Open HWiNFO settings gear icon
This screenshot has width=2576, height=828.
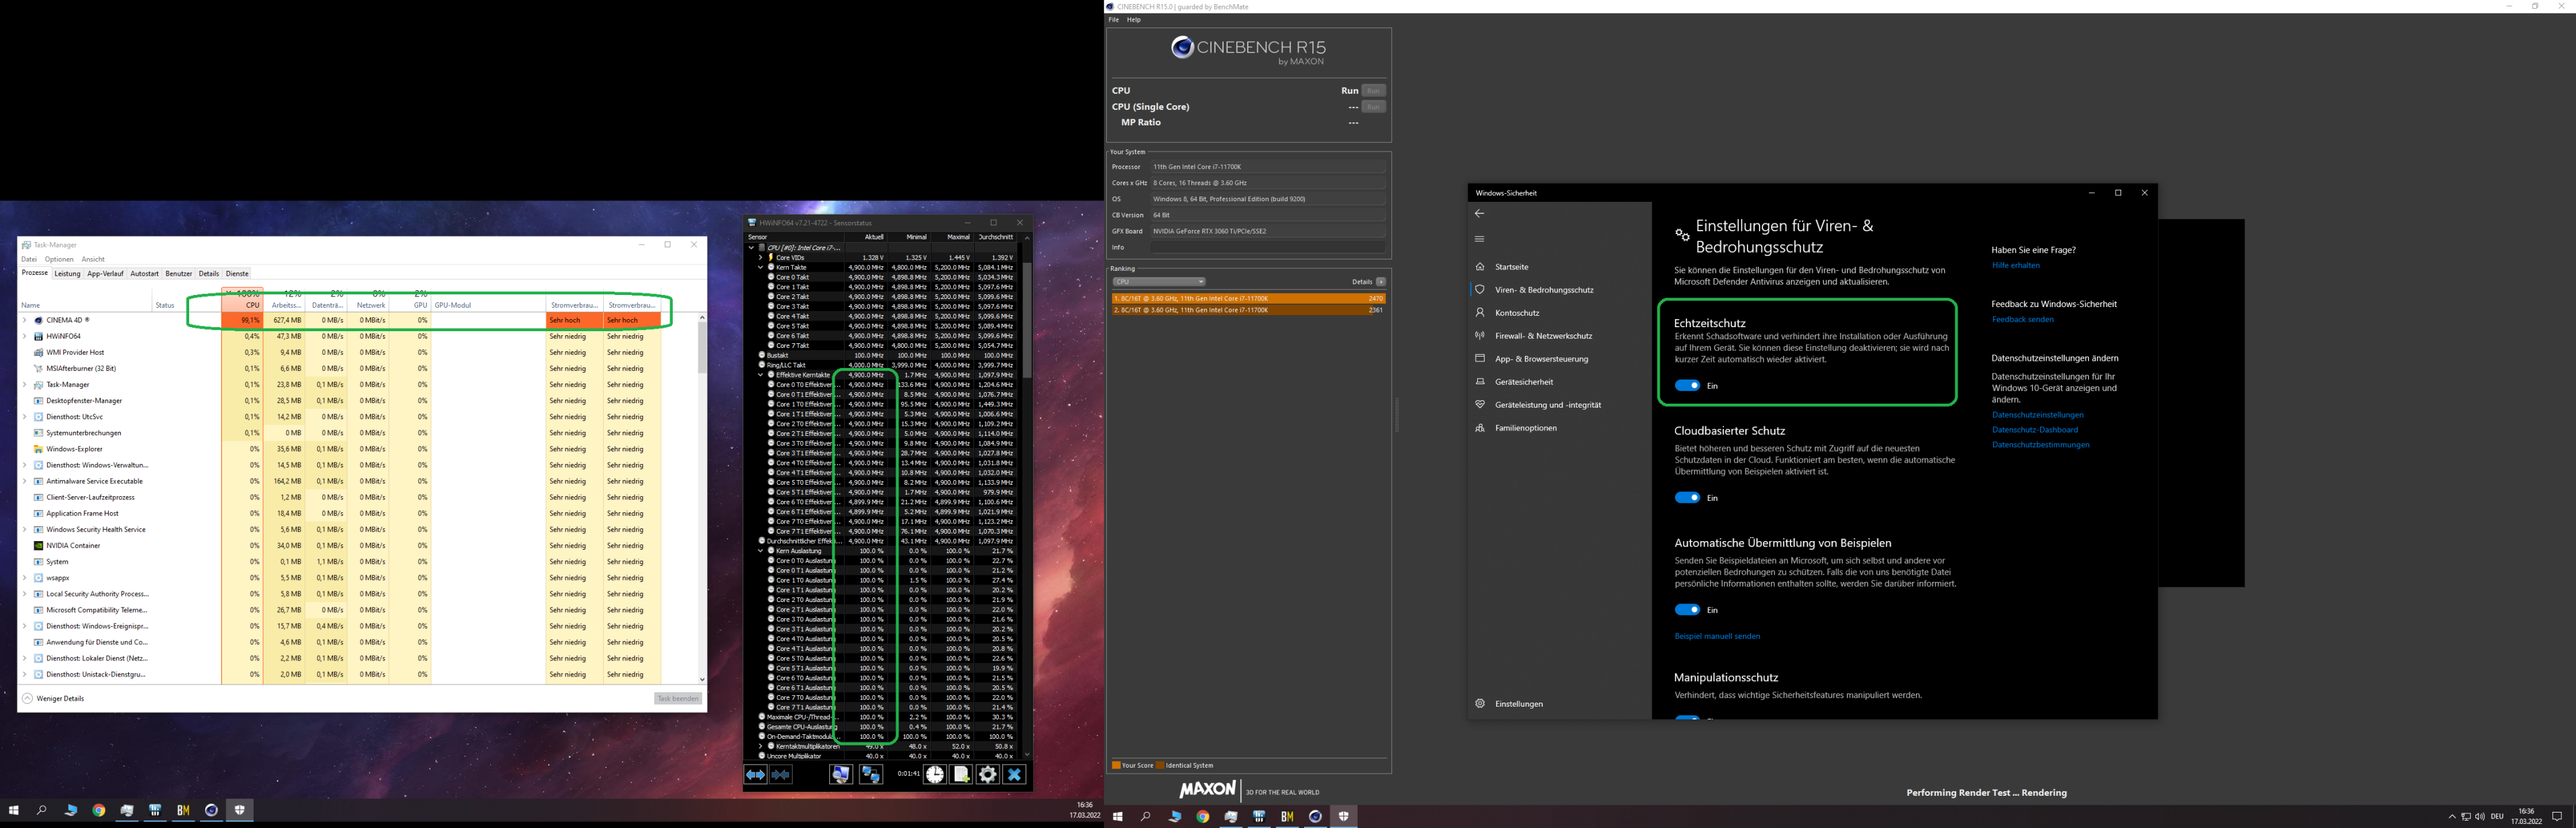click(988, 775)
